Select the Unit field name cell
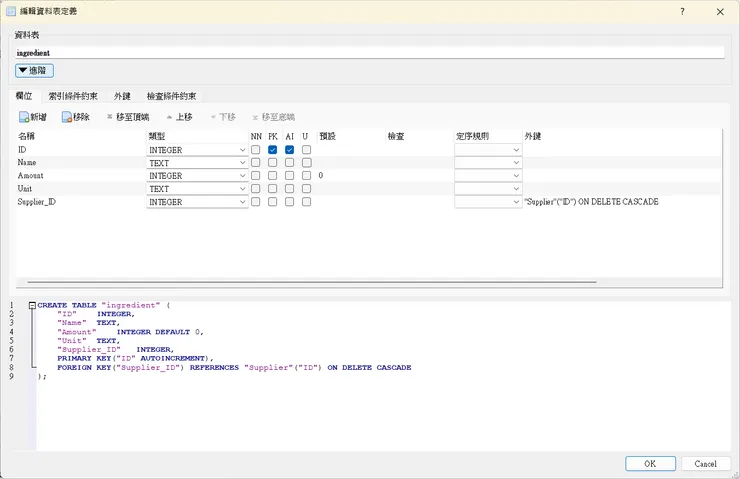Screen dimensions: 740x479 [81, 188]
